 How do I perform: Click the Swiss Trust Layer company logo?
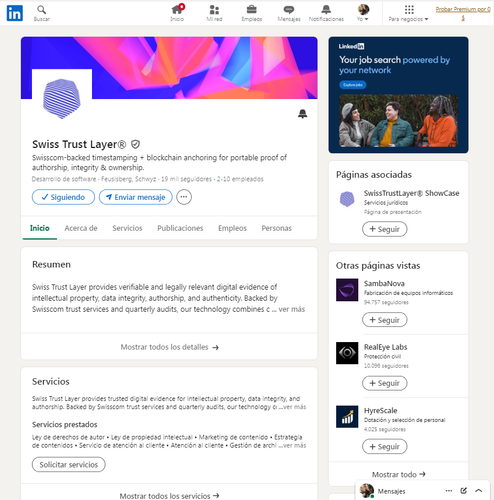pos(62,99)
